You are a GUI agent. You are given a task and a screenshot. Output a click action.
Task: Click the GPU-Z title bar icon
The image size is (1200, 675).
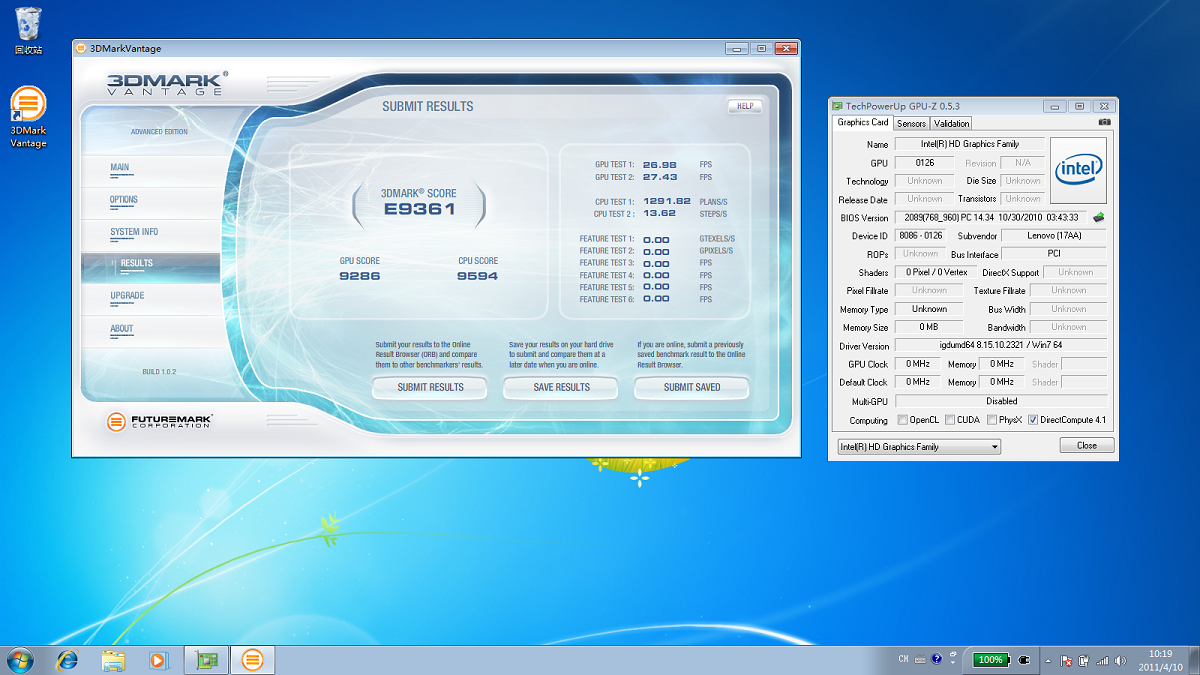click(x=838, y=106)
